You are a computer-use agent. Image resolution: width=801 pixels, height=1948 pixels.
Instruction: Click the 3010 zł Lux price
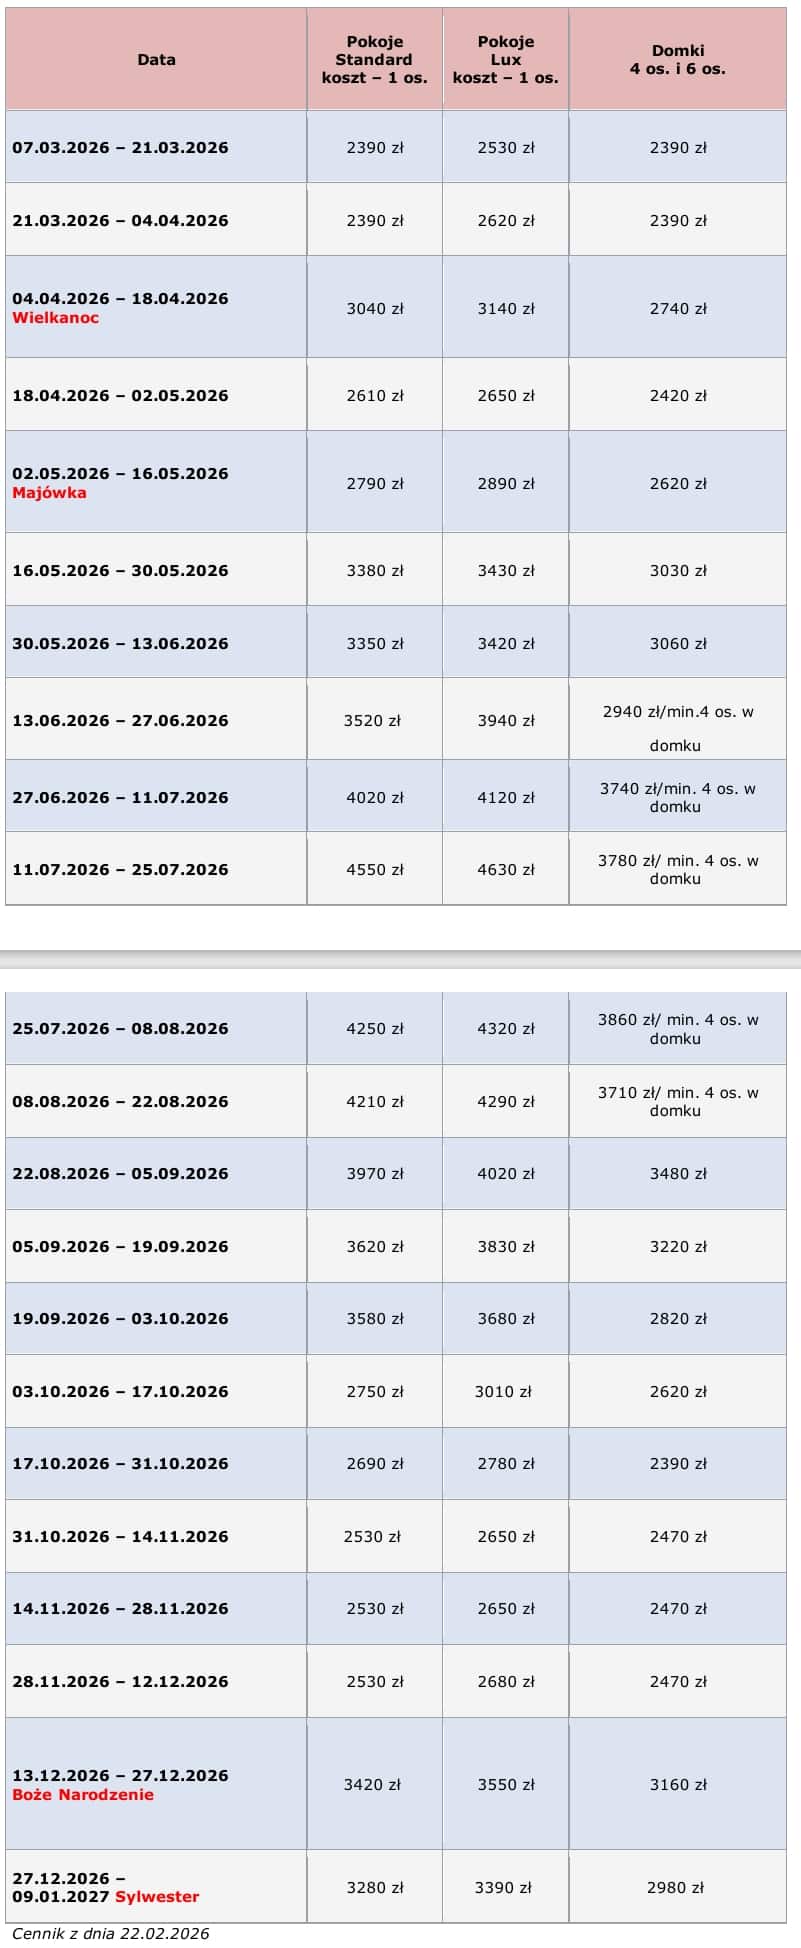[x=503, y=1392]
